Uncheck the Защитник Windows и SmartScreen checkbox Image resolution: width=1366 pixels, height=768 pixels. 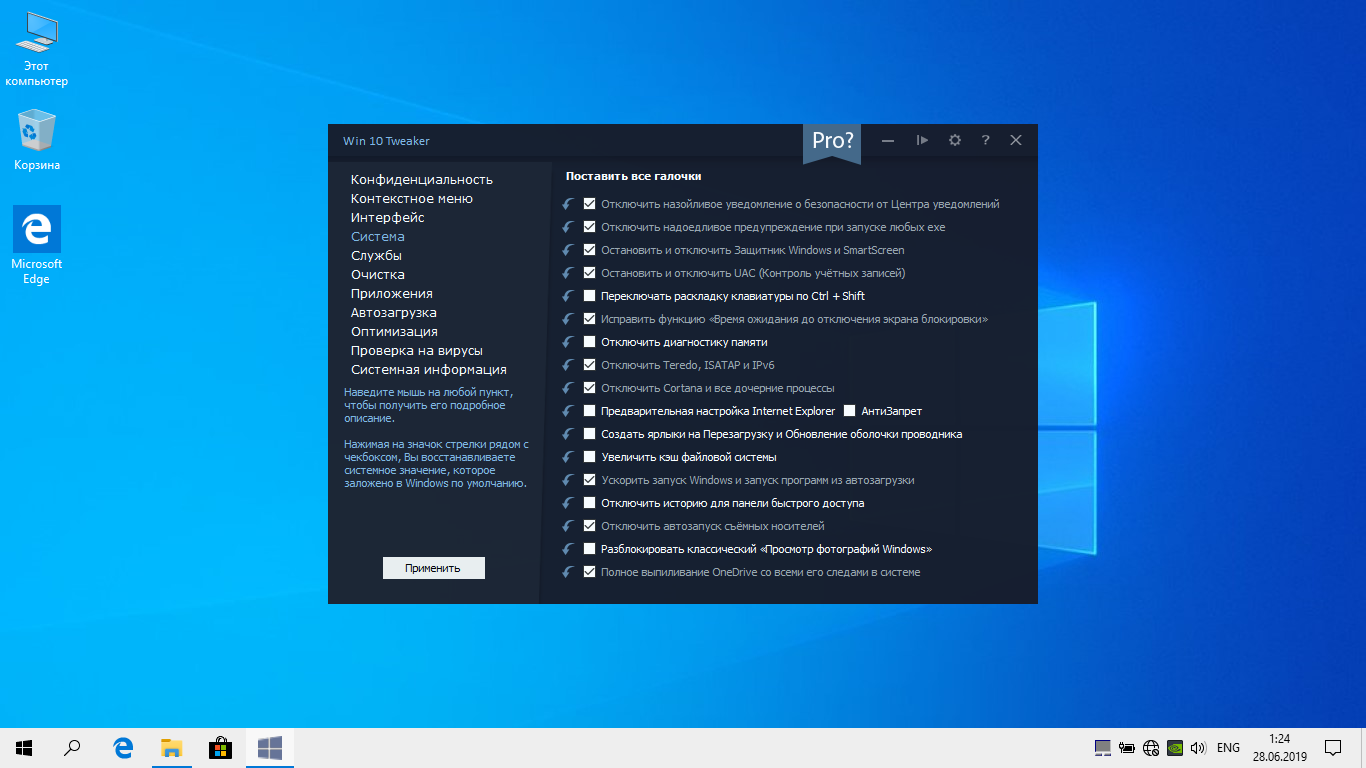point(590,250)
